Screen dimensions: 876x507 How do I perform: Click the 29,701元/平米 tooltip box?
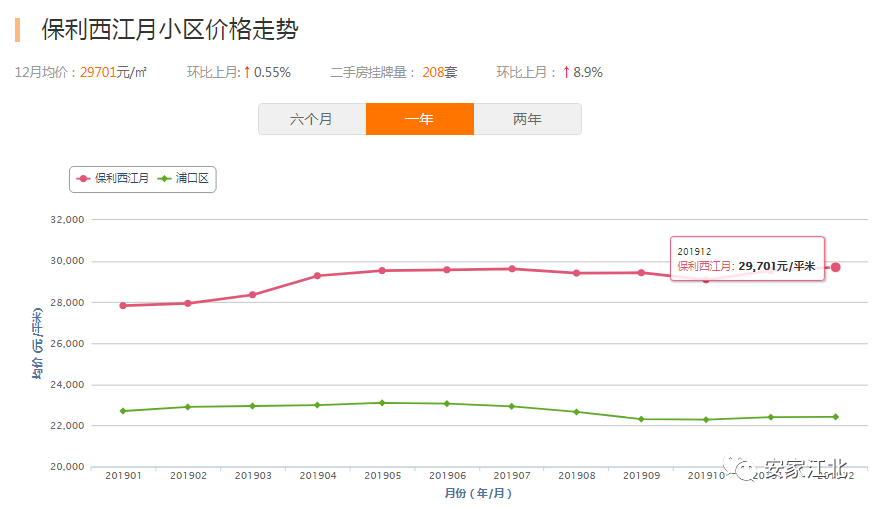coord(748,259)
